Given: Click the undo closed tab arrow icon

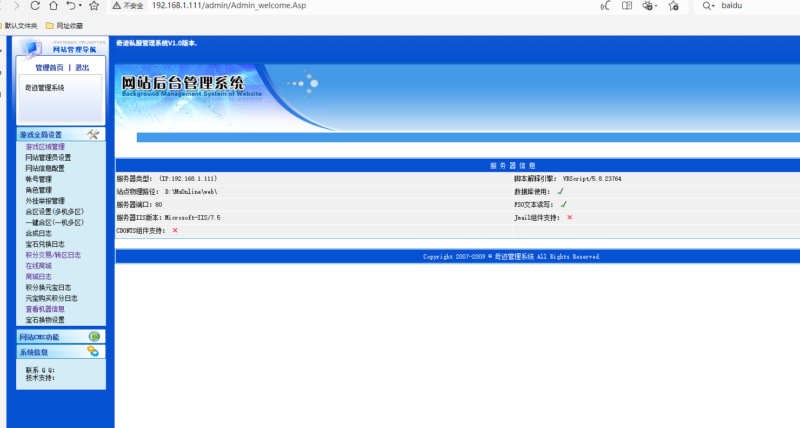Looking at the screenshot, I should [x=71, y=6].
